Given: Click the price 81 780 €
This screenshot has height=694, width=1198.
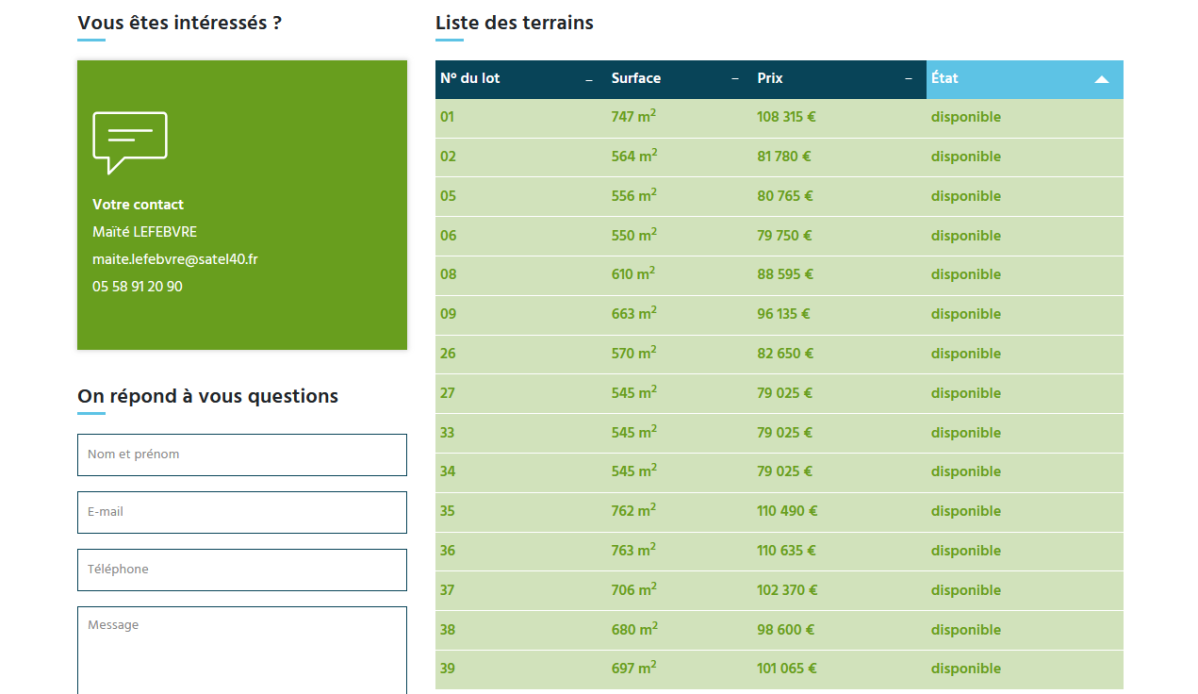Looking at the screenshot, I should (x=784, y=157).
